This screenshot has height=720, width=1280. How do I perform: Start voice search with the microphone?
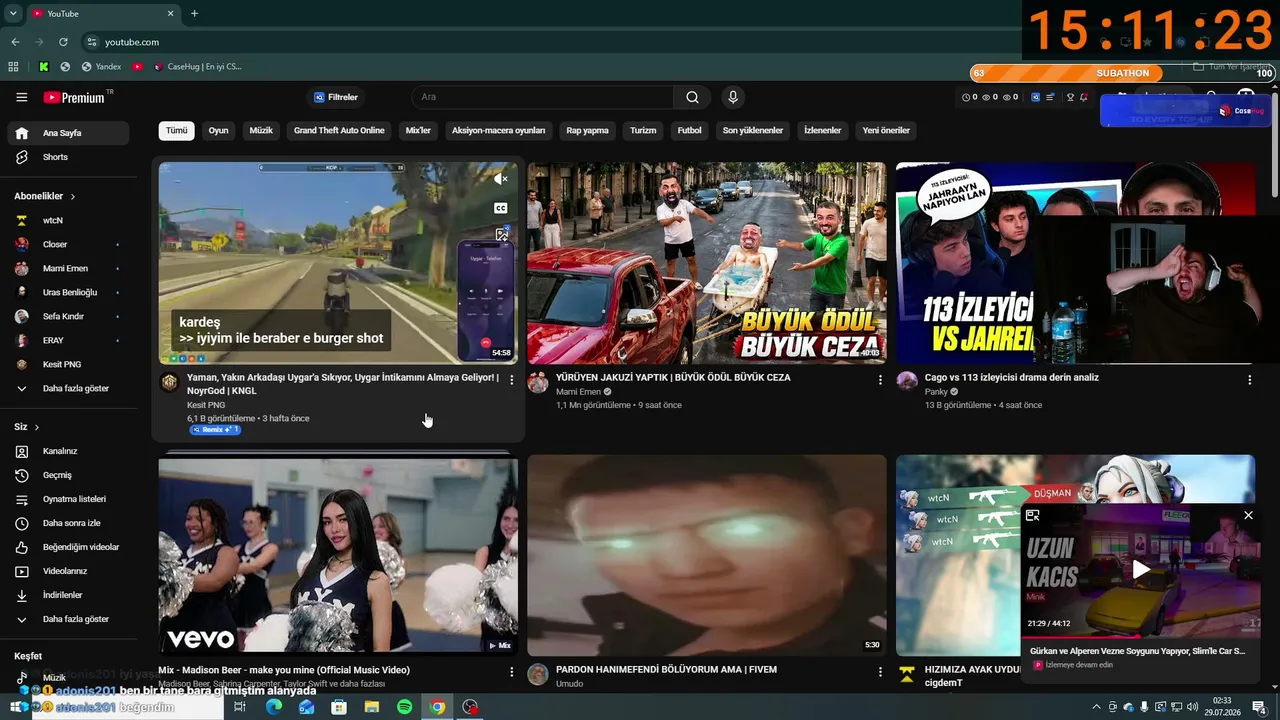733,97
